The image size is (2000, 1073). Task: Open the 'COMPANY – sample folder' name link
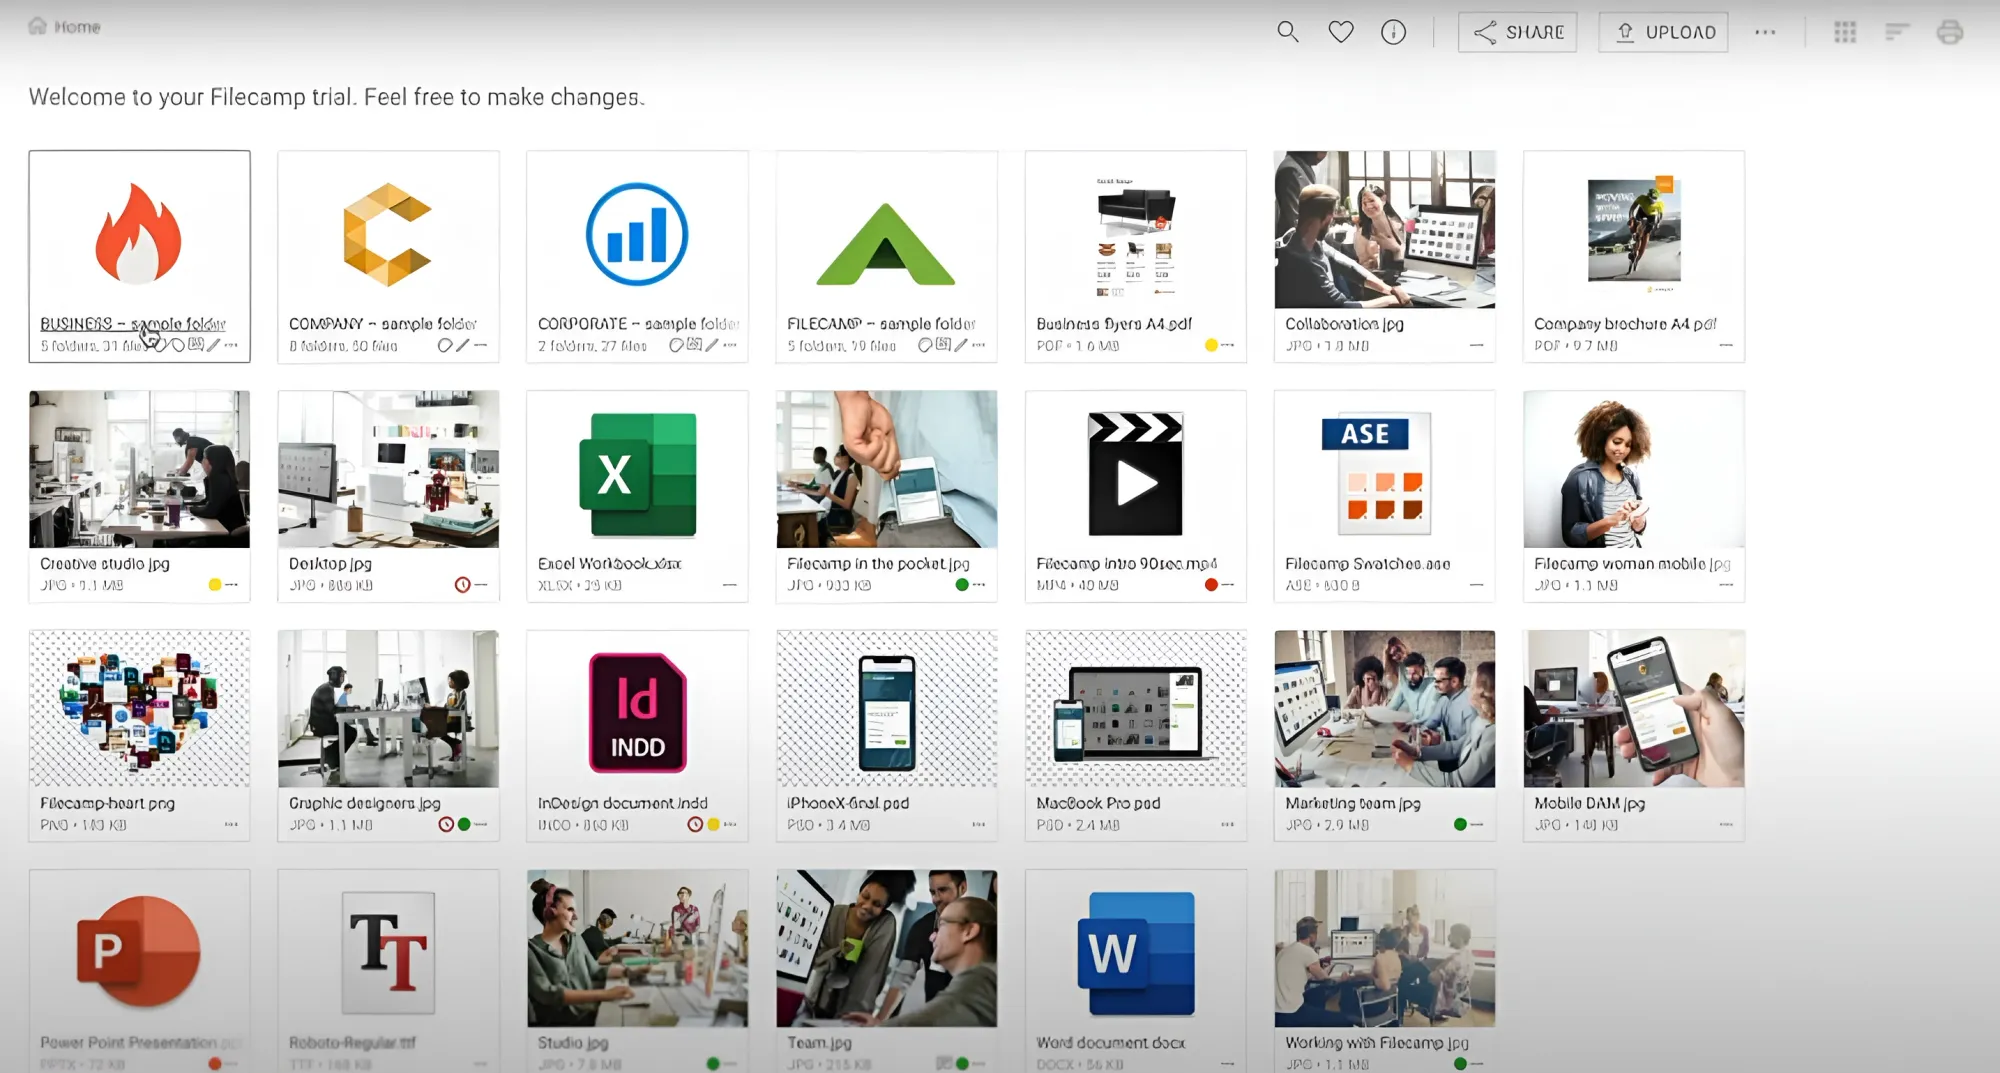point(383,324)
